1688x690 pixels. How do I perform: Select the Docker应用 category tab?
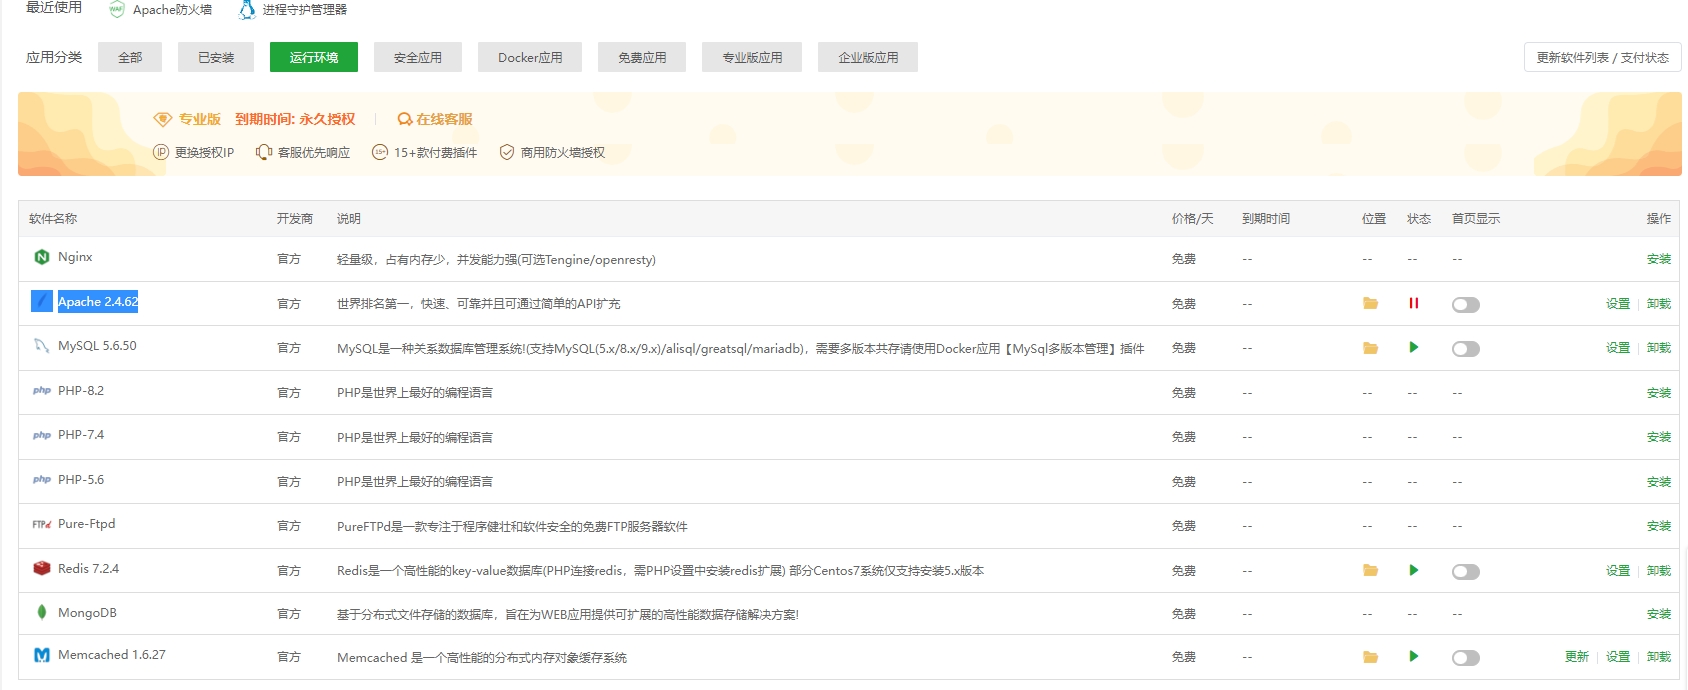point(530,57)
